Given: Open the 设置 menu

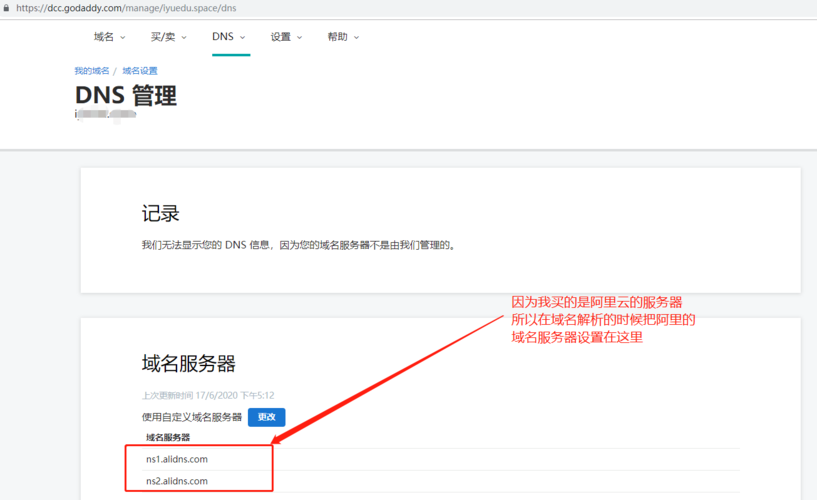Looking at the screenshot, I should tap(281, 37).
